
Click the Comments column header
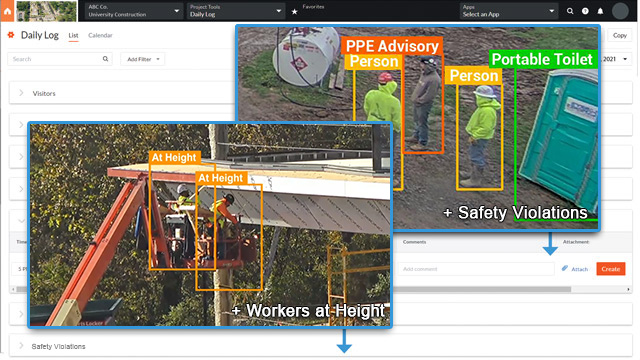414,242
